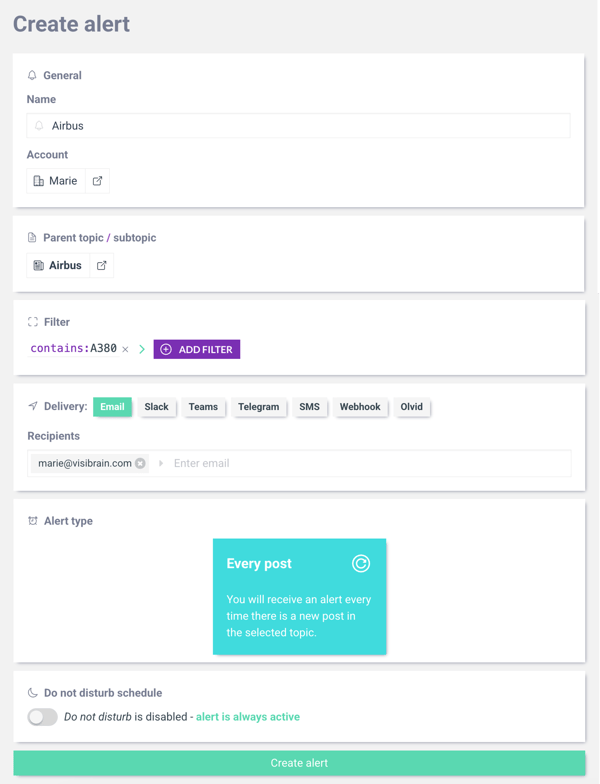The height and width of the screenshot is (784, 600).
Task: Remove the contains:A380 filter
Action: coord(125,350)
